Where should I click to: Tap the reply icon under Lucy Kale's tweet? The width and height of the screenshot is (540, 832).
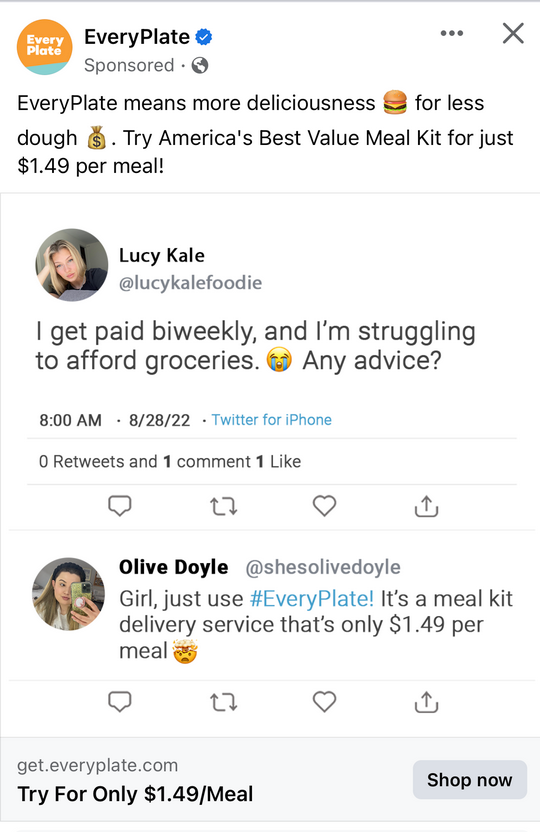point(119,506)
